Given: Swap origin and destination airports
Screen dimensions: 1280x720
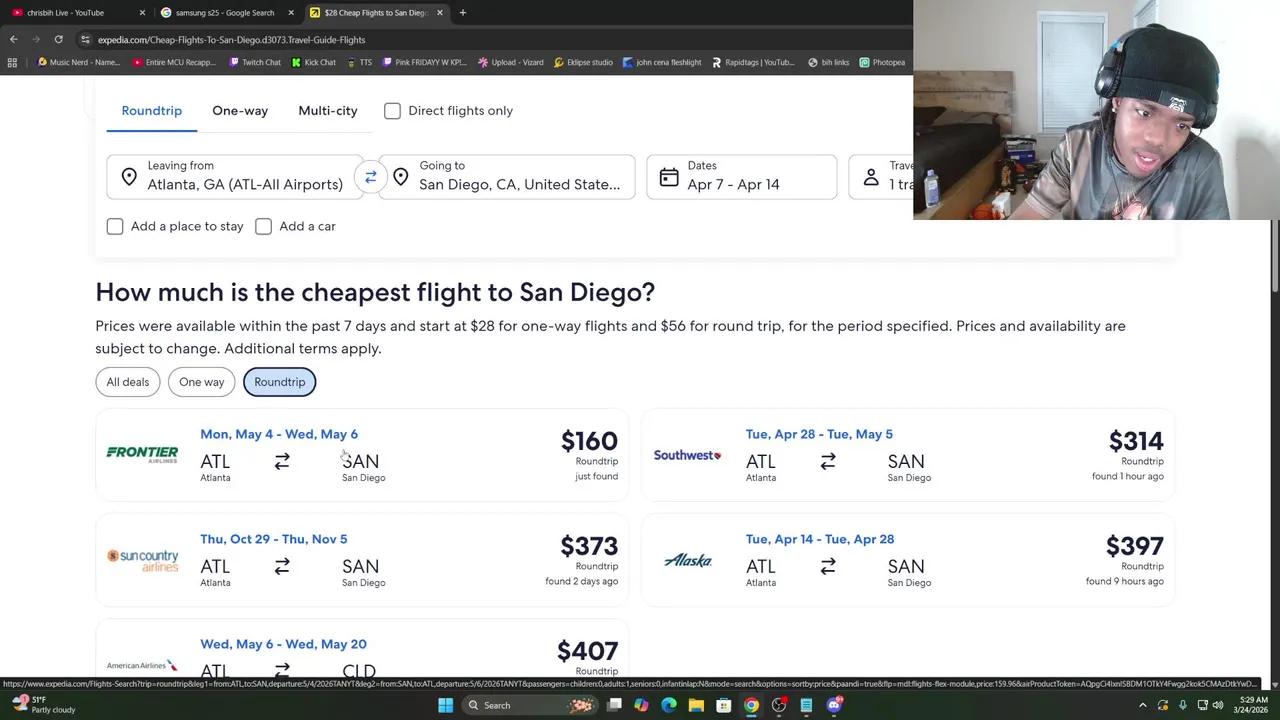Looking at the screenshot, I should tap(370, 177).
